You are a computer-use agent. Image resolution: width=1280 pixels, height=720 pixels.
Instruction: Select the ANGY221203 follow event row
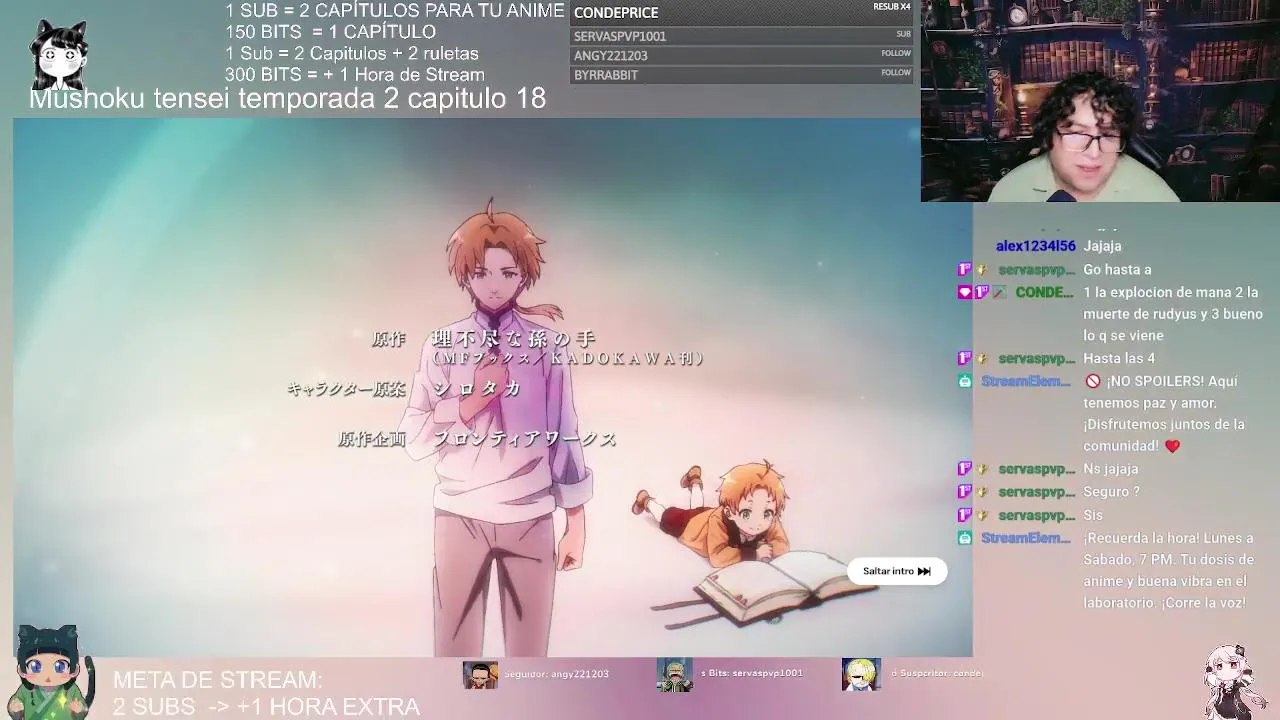click(x=742, y=56)
